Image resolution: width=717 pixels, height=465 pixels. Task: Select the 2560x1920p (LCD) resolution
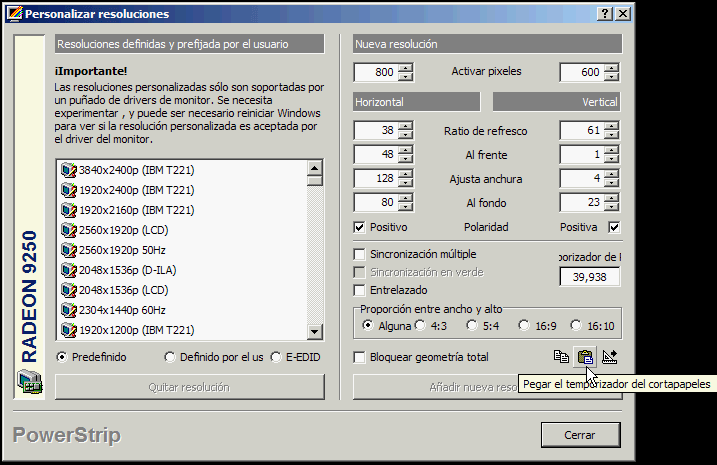coord(115,230)
